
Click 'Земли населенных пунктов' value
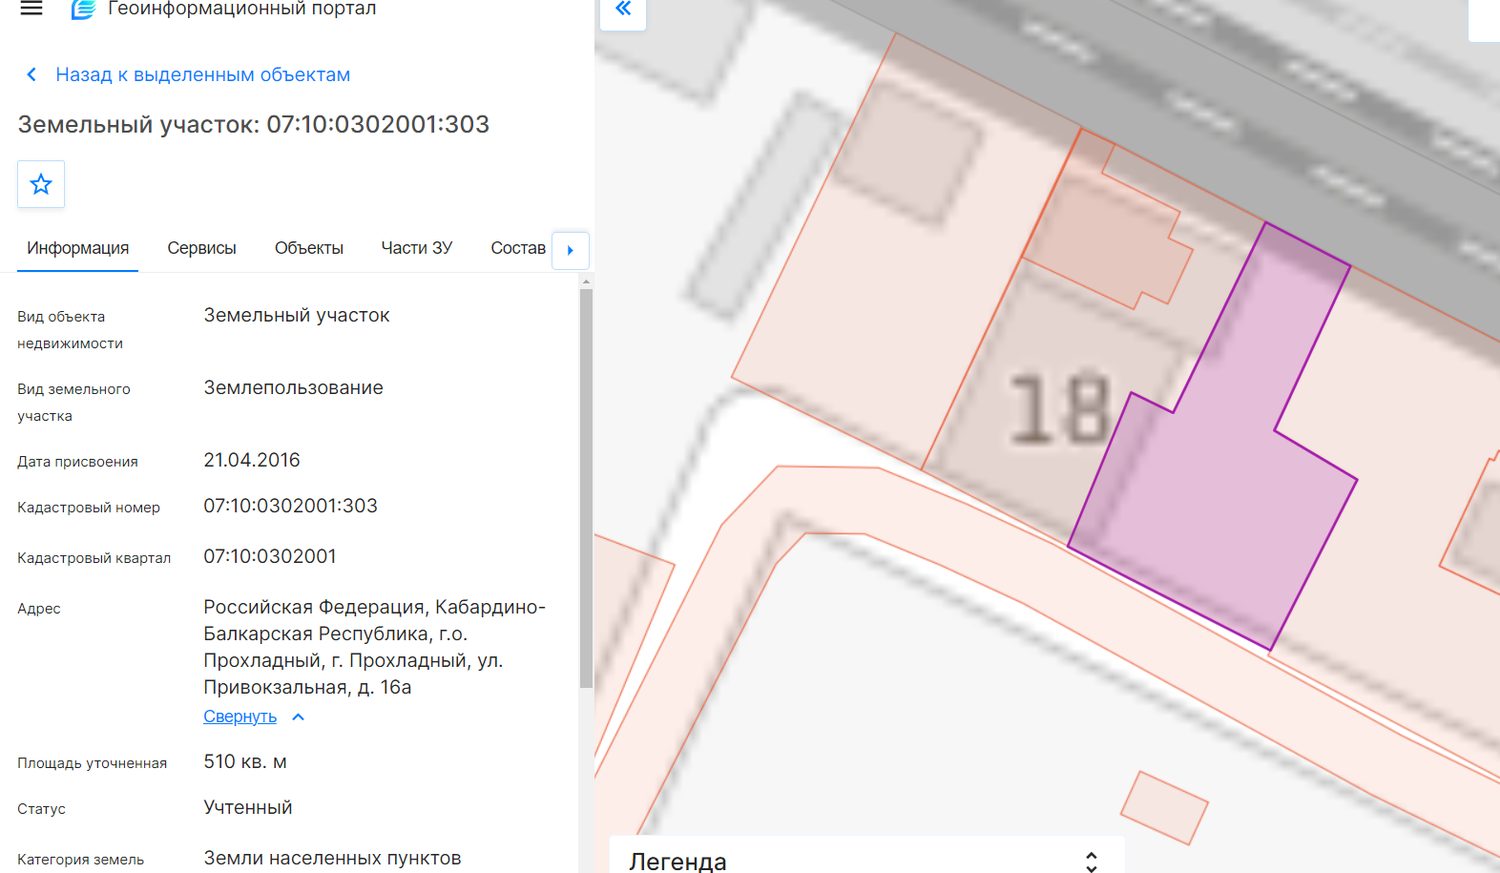click(x=332, y=858)
